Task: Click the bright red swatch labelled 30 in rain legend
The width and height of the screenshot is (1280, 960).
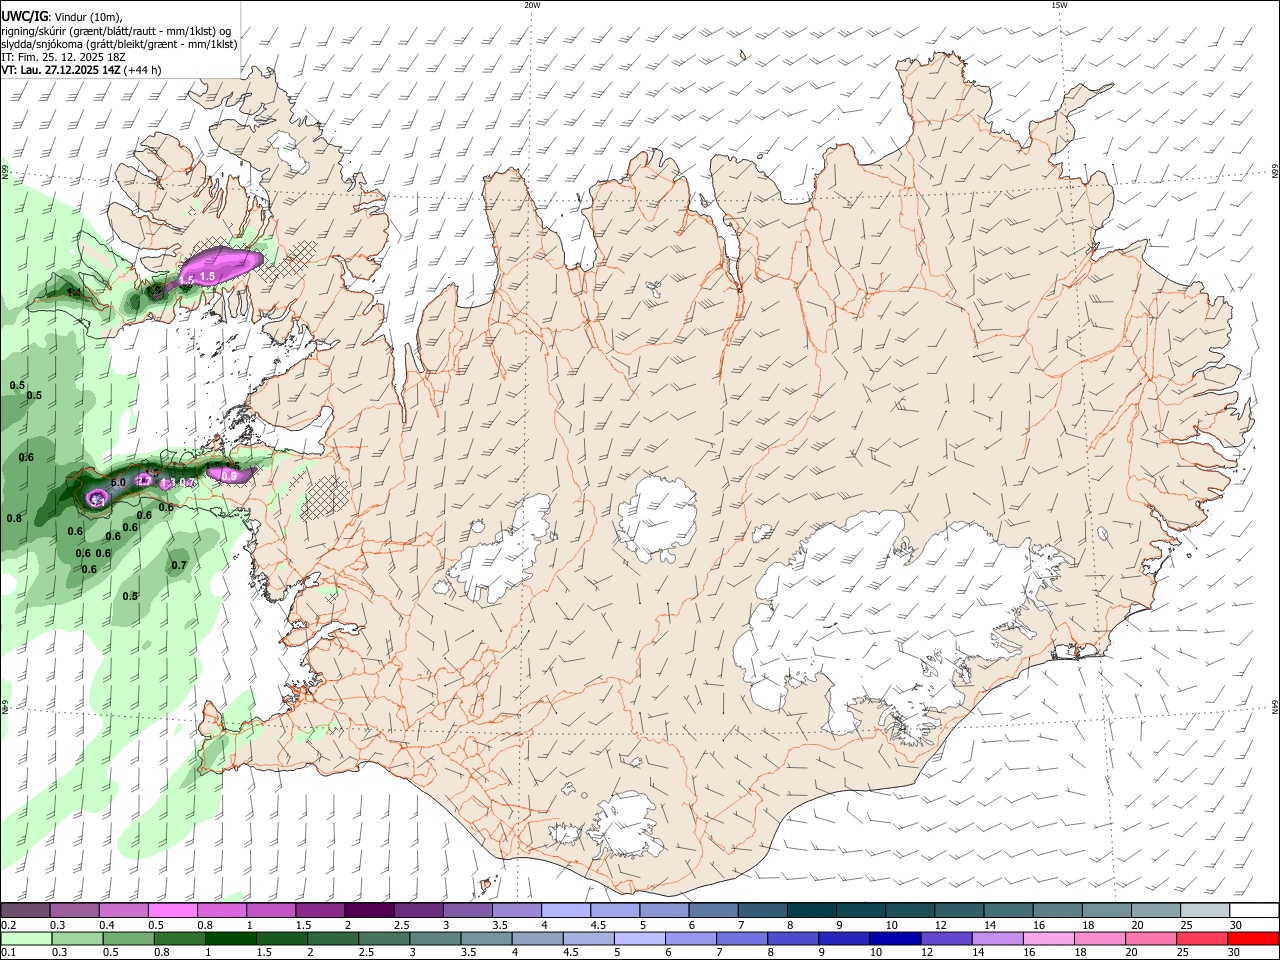Action: (1254, 938)
